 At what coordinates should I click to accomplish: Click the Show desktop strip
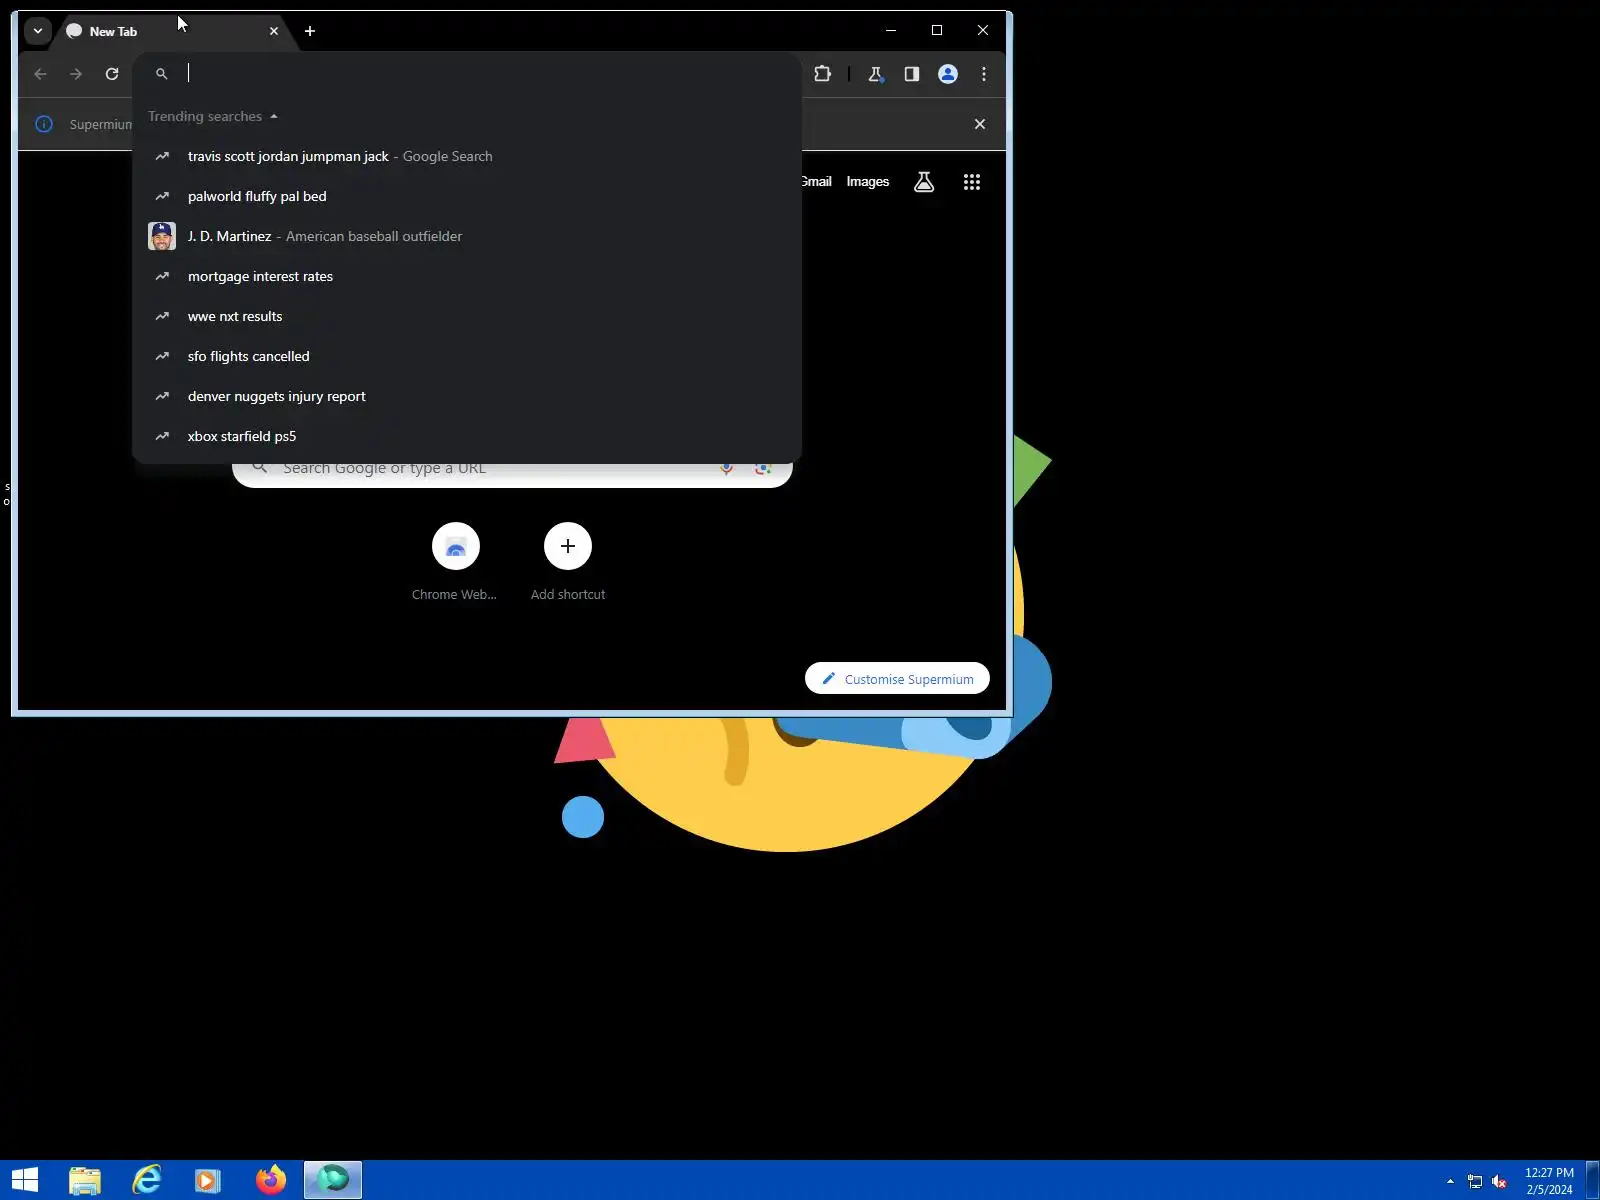coord(1593,1181)
